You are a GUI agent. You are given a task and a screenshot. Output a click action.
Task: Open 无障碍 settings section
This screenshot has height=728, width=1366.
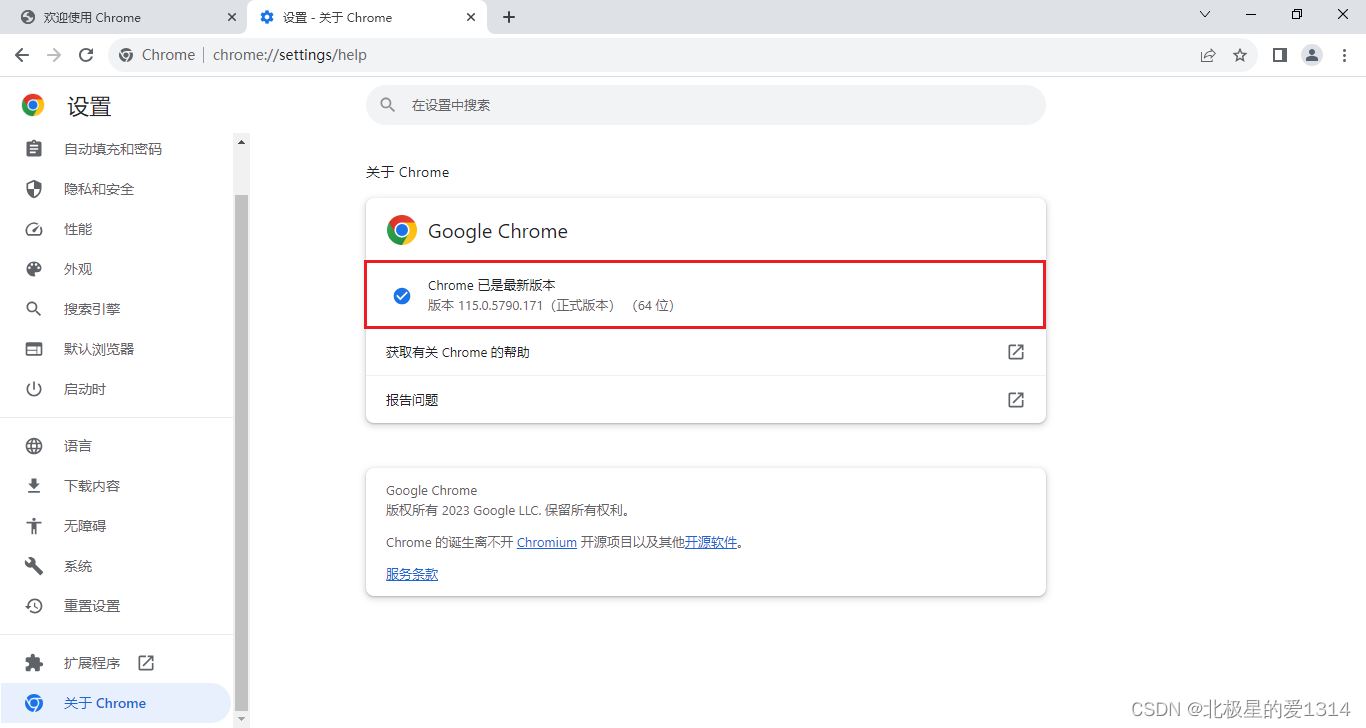click(x=117, y=526)
